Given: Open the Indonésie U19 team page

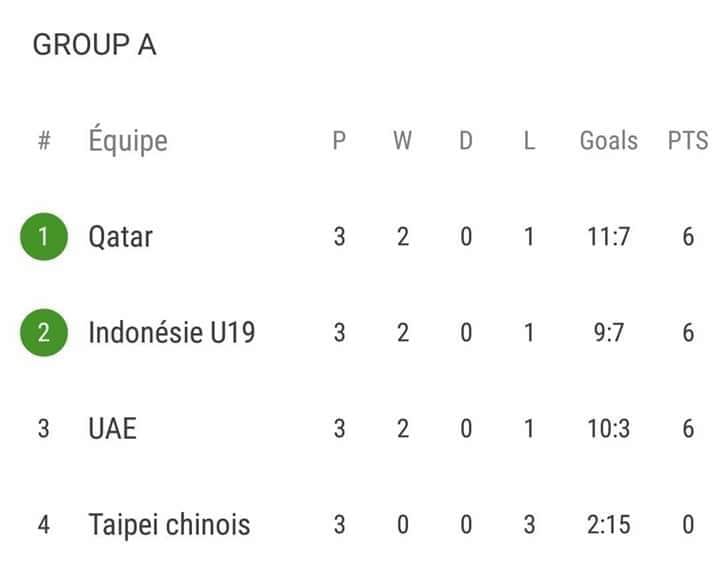Looking at the screenshot, I should click(171, 332).
